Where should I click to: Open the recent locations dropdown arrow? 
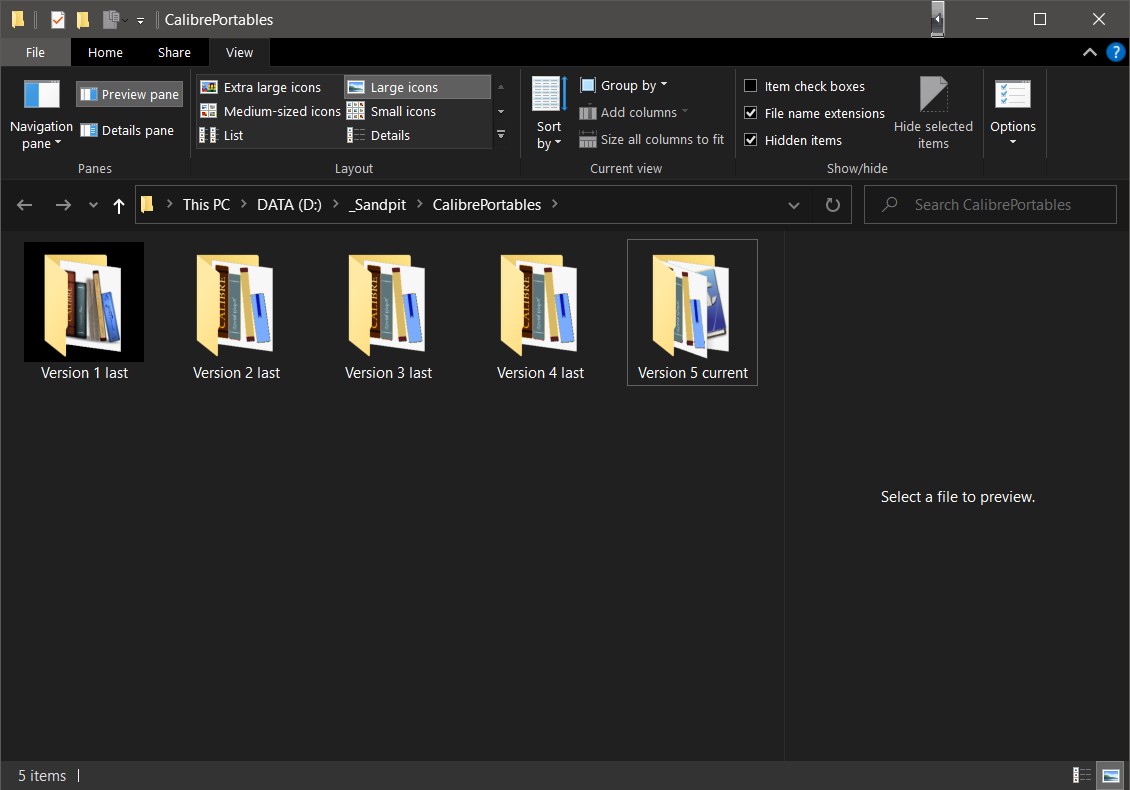(93, 205)
